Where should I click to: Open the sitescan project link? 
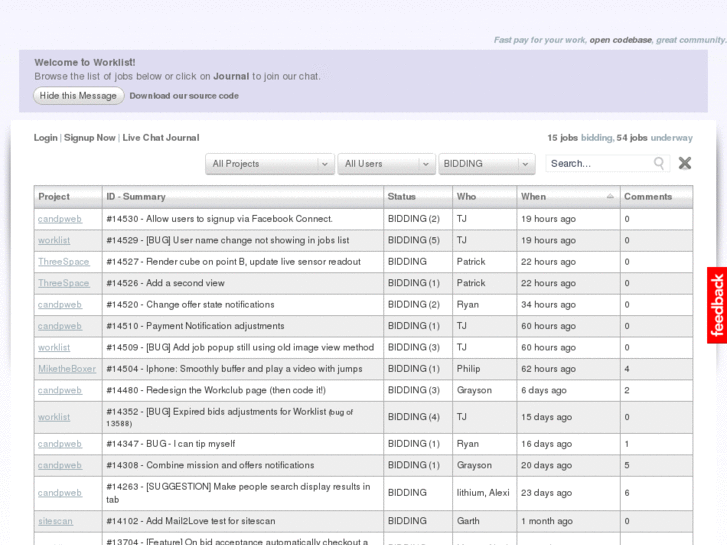pyautogui.click(x=55, y=521)
